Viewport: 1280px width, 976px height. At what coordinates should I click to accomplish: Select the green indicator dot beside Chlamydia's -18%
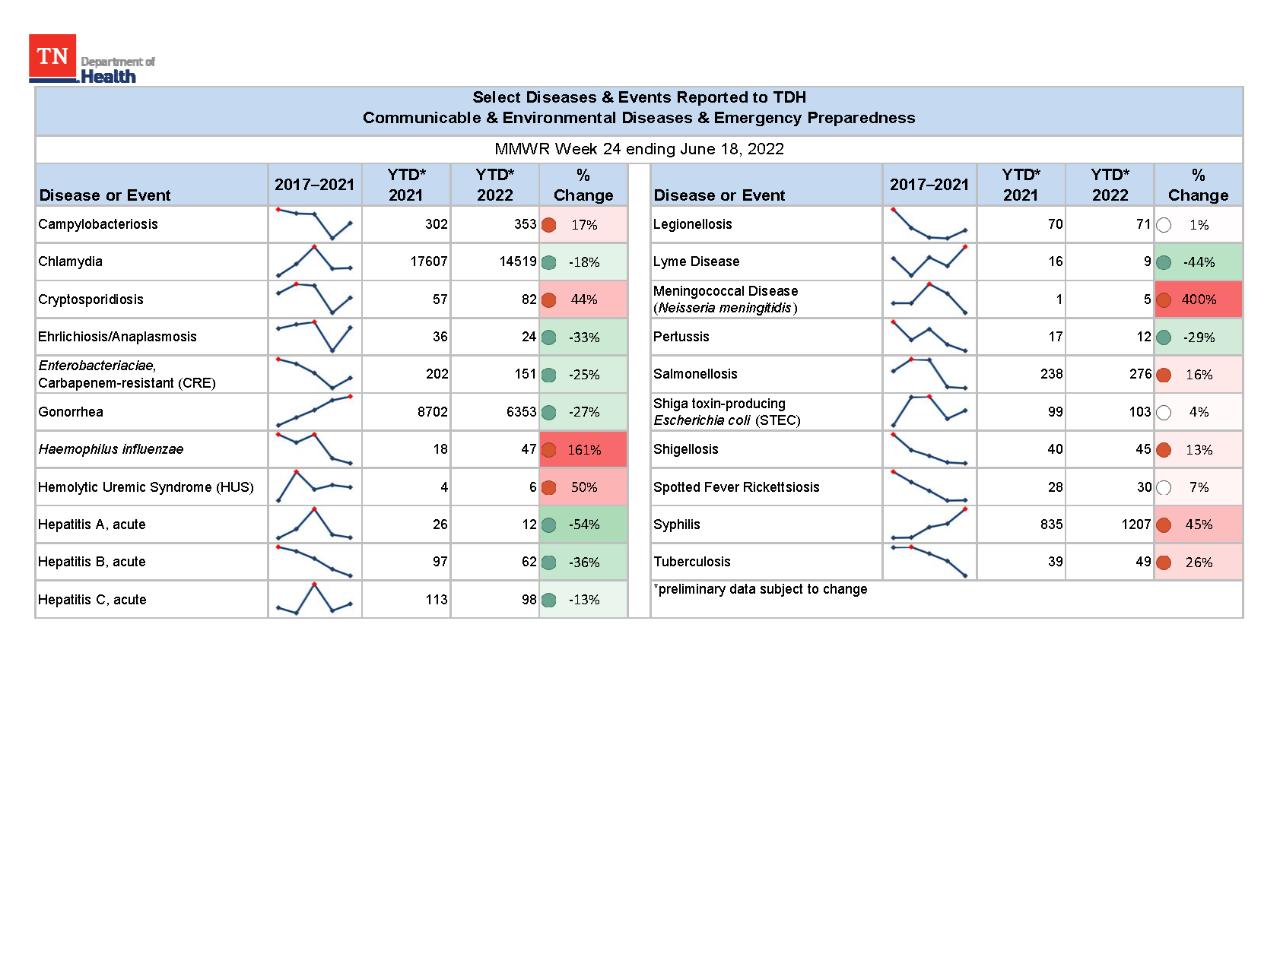coord(549,262)
